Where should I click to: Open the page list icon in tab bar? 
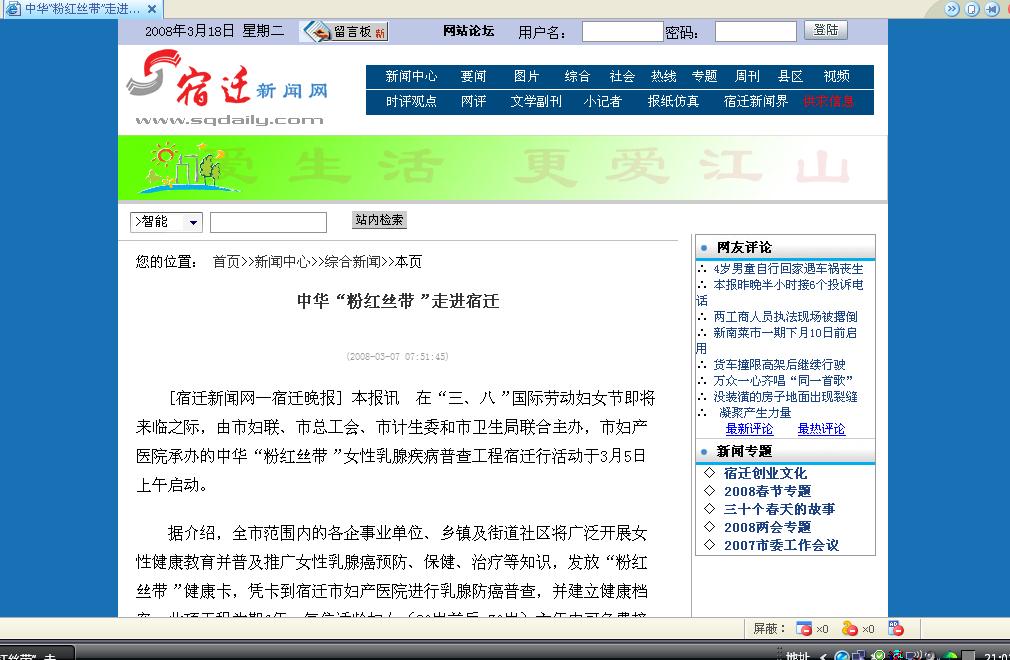pos(973,9)
